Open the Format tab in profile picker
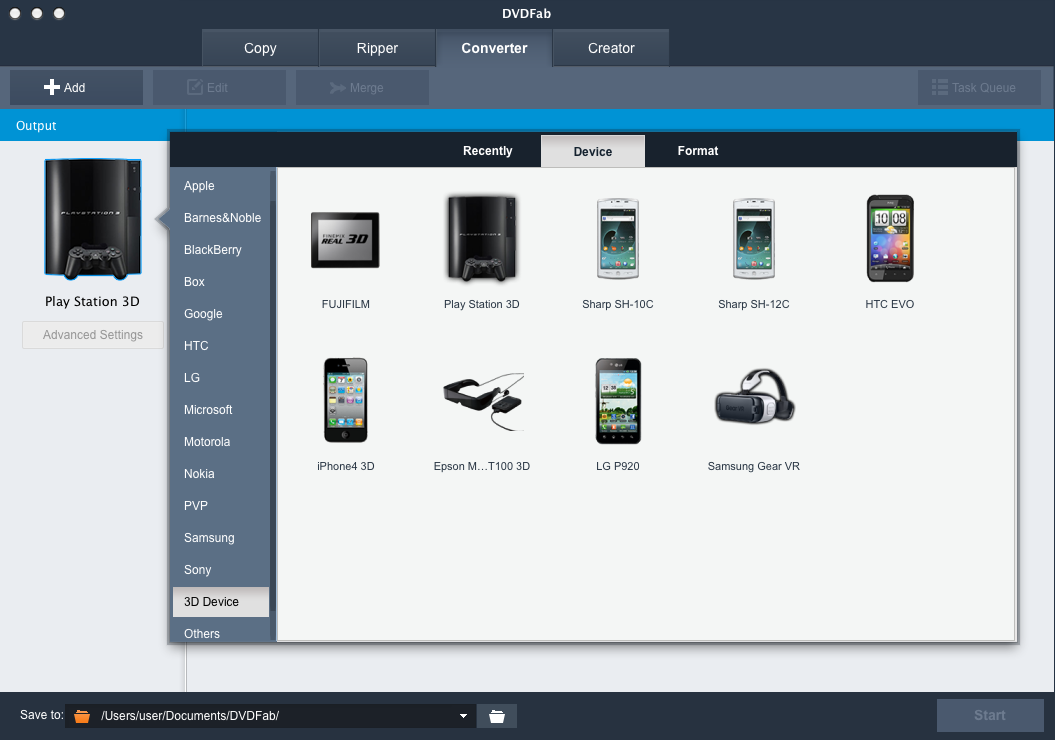 [x=698, y=151]
